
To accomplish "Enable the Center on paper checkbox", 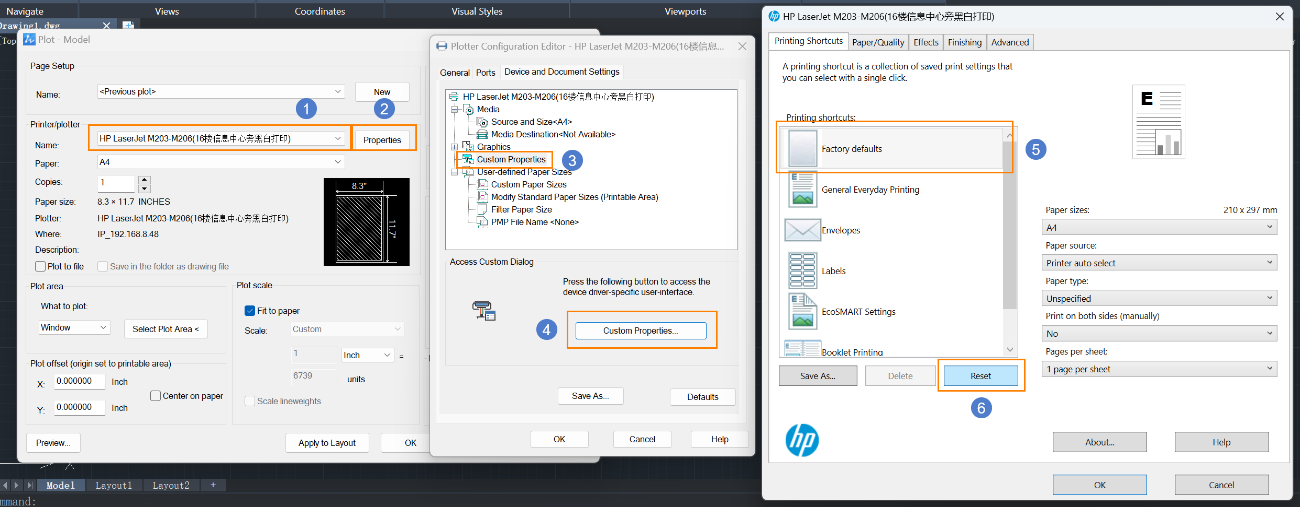I will click(155, 396).
